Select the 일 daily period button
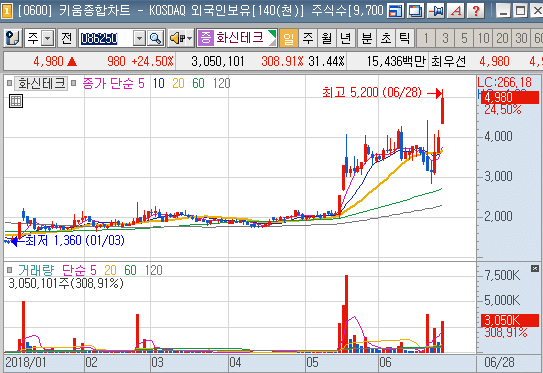The width and height of the screenshot is (543, 373). click(288, 38)
